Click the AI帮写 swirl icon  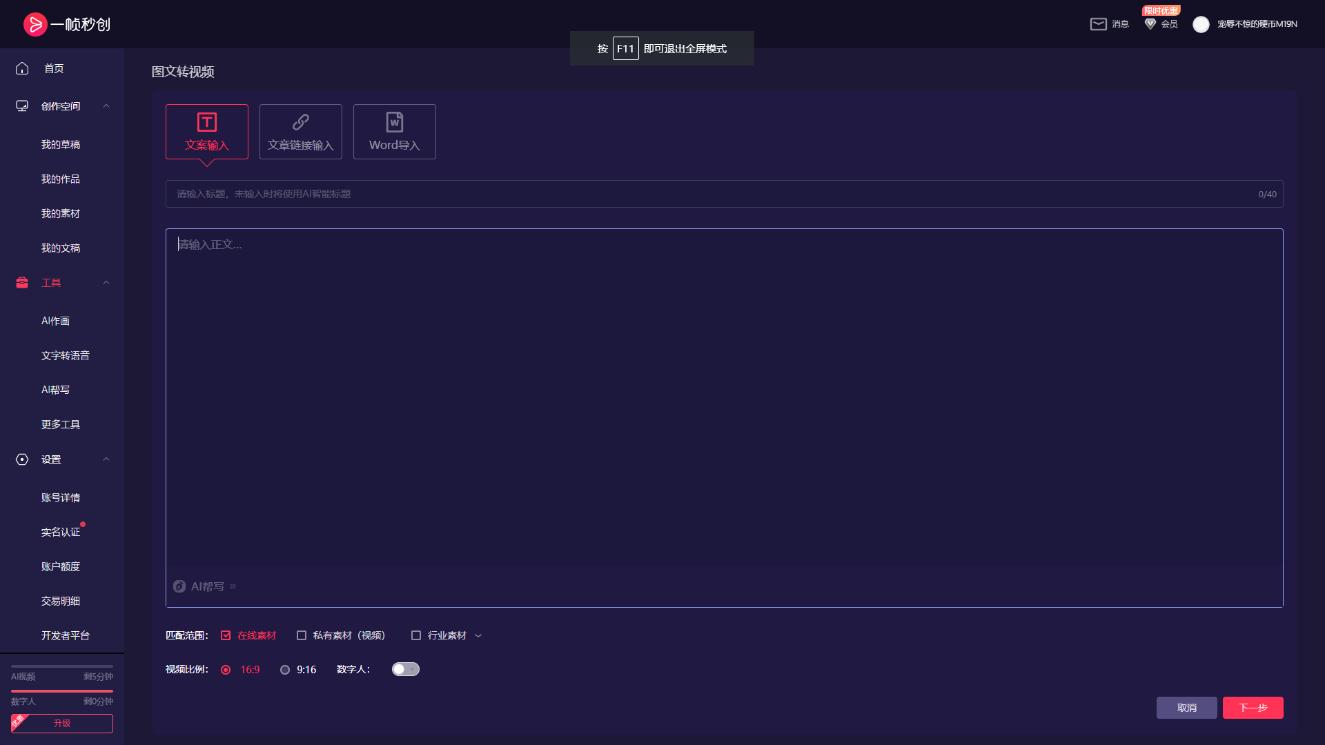tap(180, 586)
